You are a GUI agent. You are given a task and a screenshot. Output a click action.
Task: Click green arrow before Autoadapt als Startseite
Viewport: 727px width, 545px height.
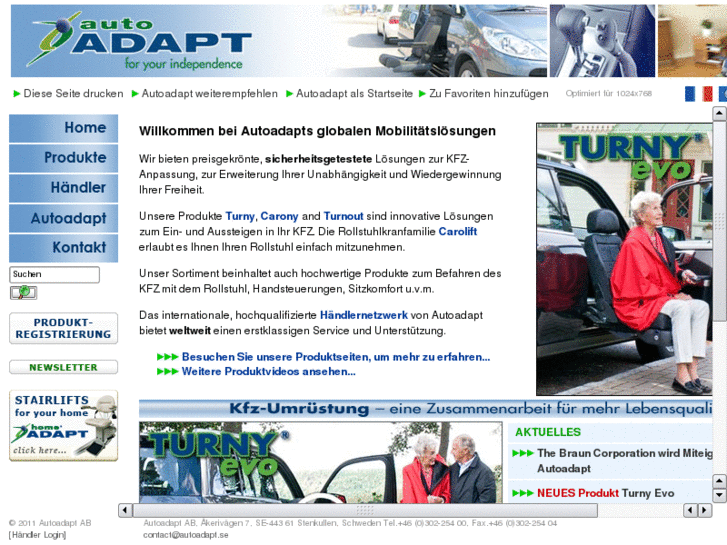tap(290, 94)
